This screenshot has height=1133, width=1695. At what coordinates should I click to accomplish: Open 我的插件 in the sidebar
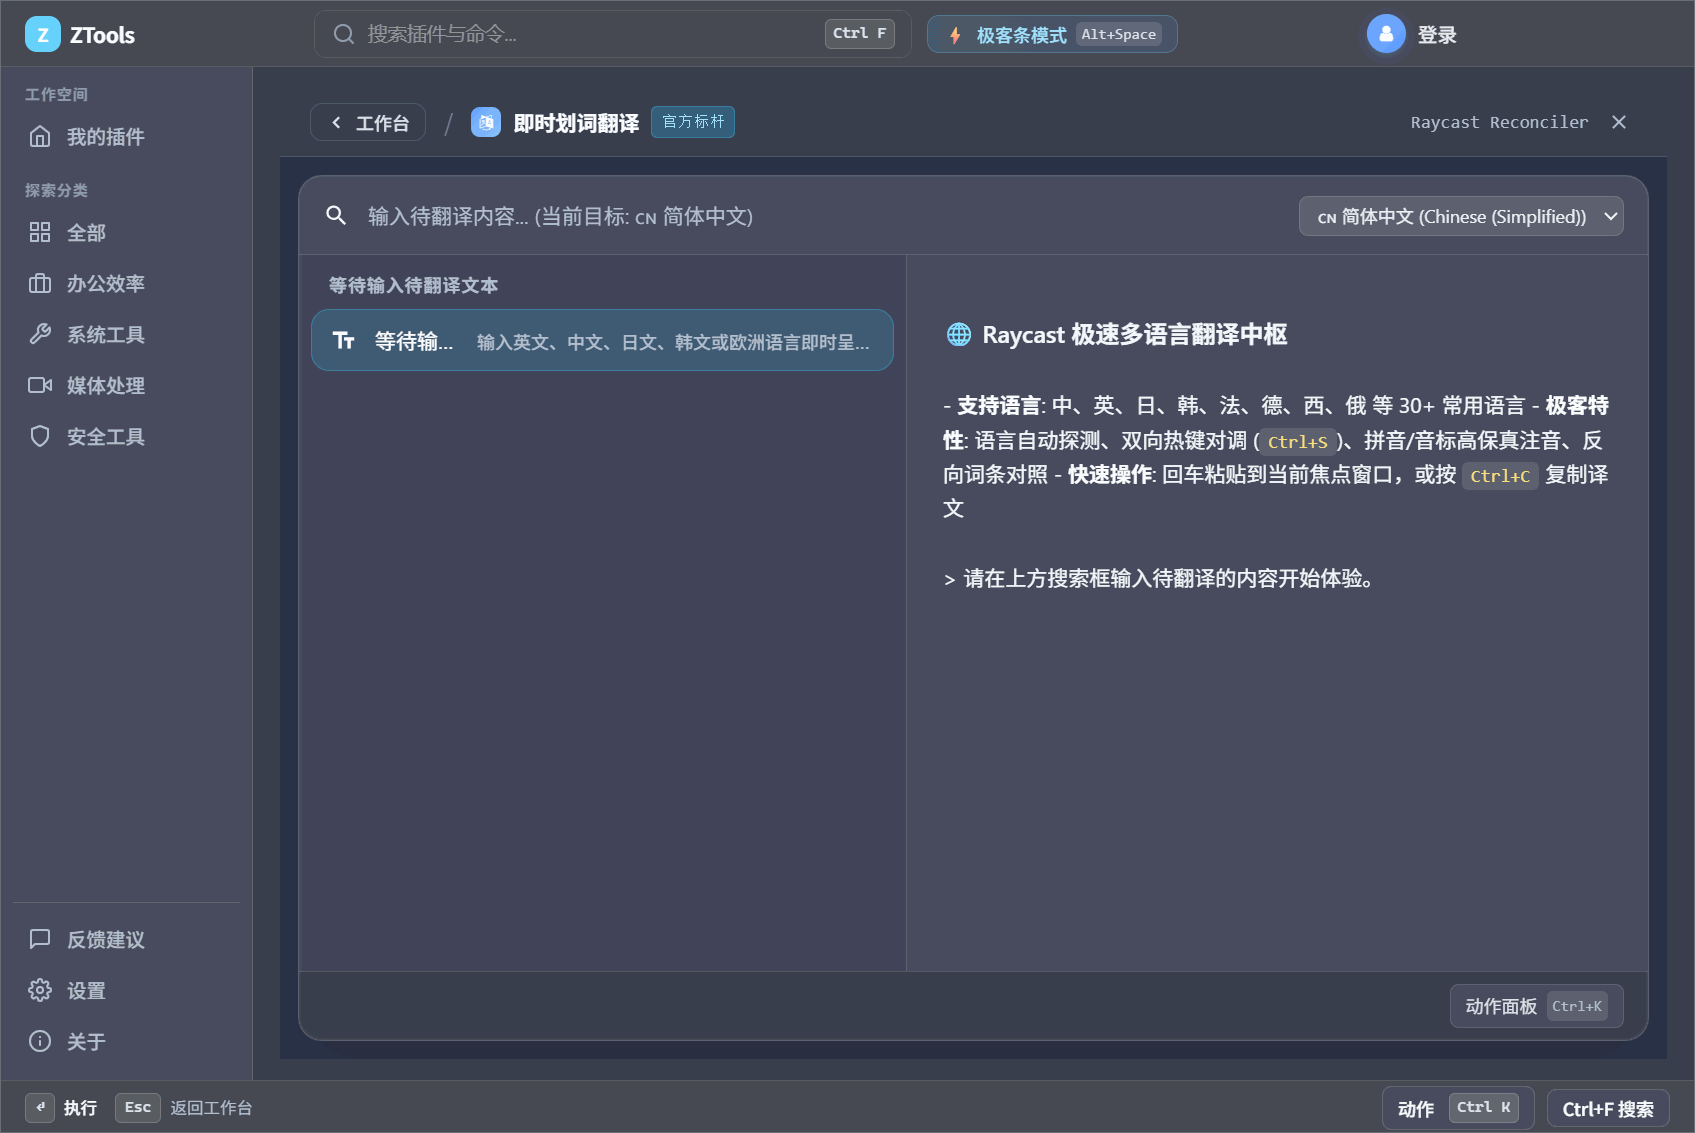pos(126,137)
